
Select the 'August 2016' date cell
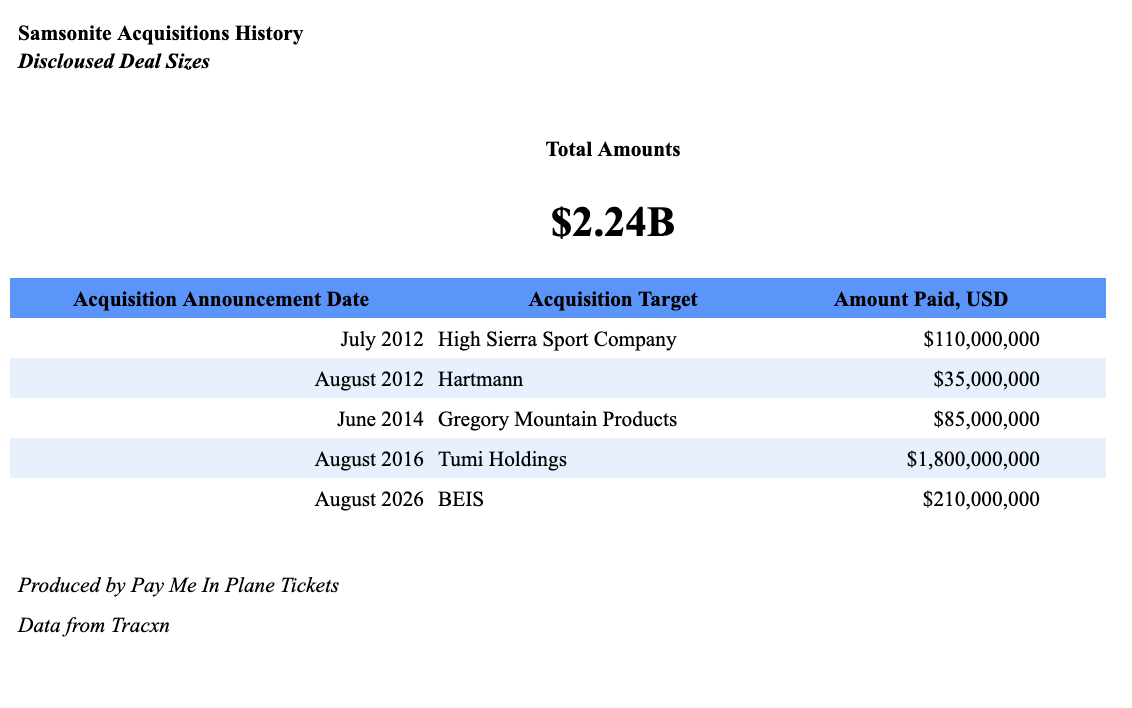pos(369,459)
